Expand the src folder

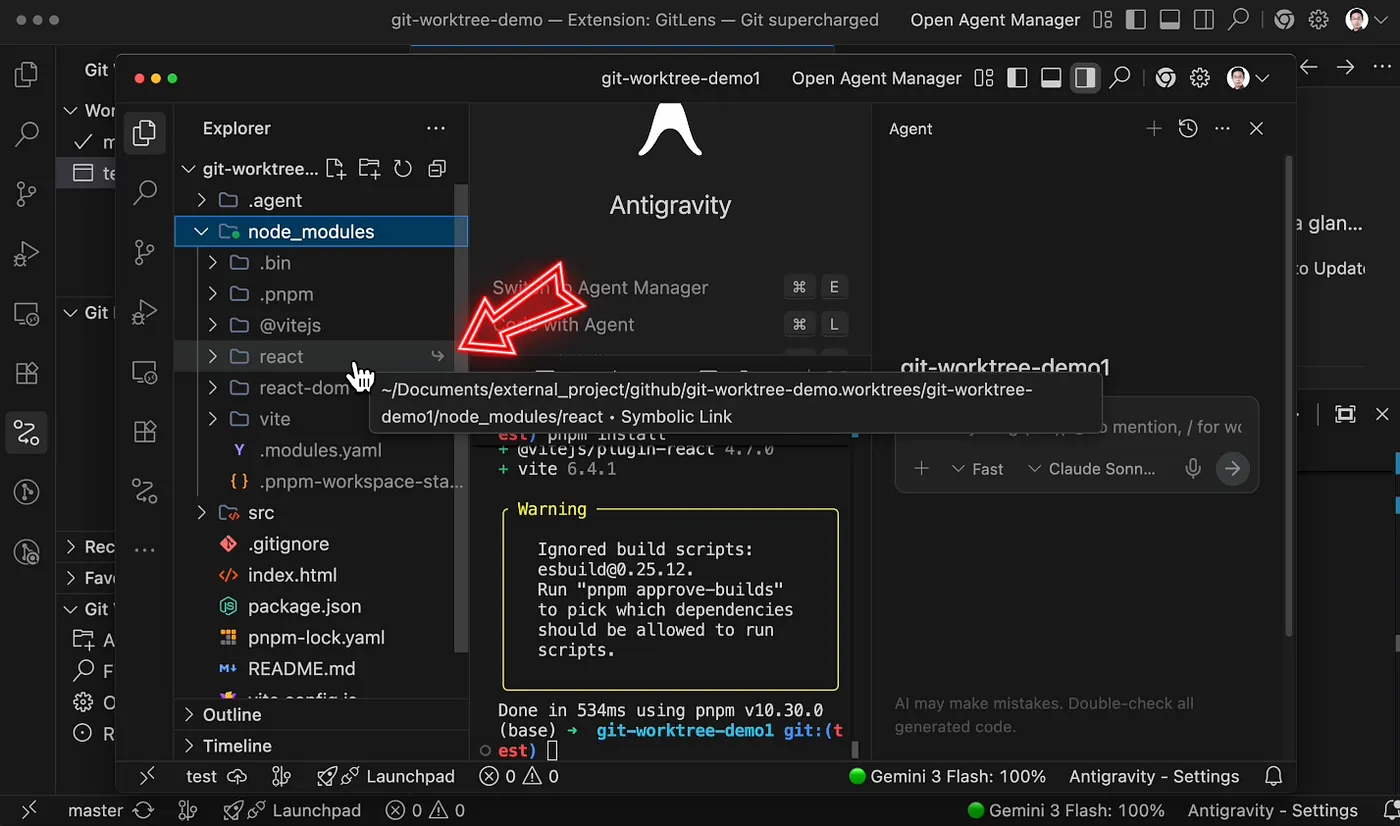[321, 512]
